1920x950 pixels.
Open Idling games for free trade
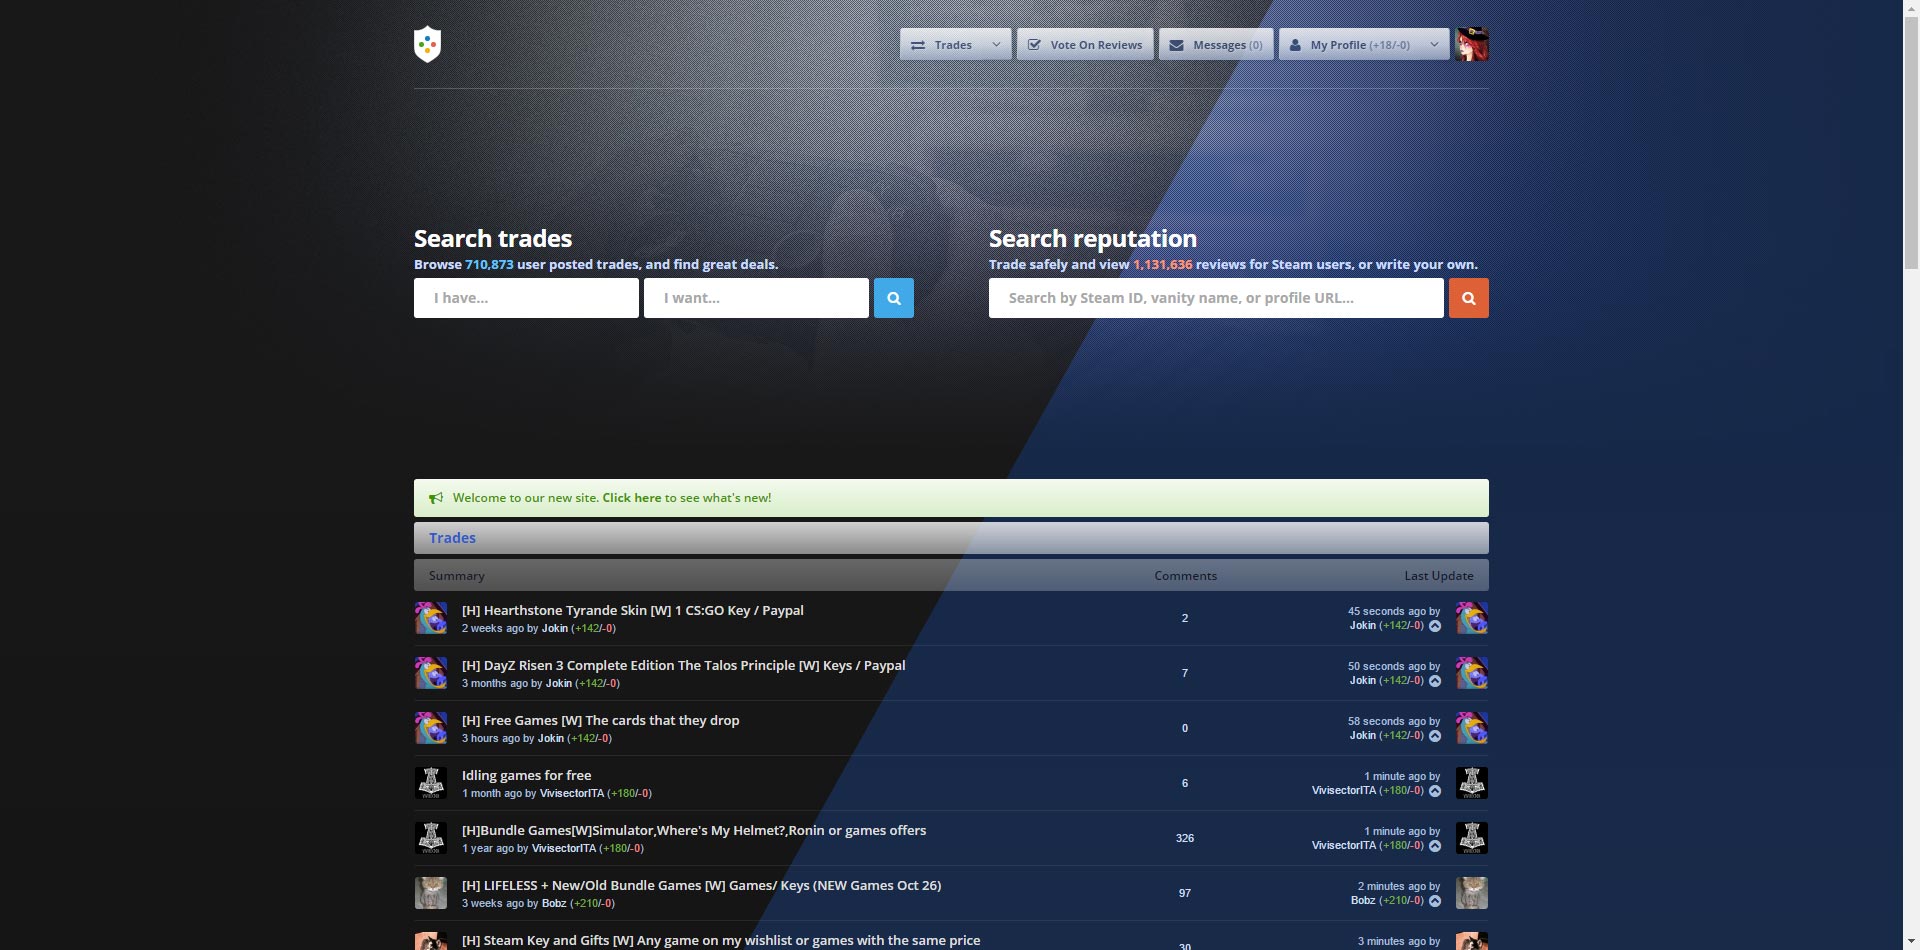(526, 775)
